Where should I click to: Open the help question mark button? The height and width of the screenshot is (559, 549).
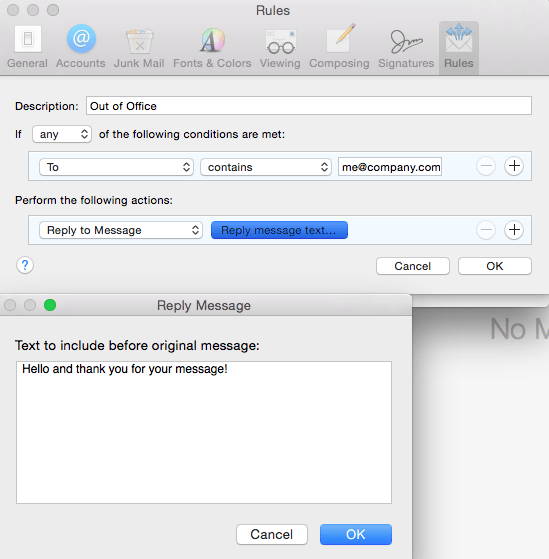25,265
